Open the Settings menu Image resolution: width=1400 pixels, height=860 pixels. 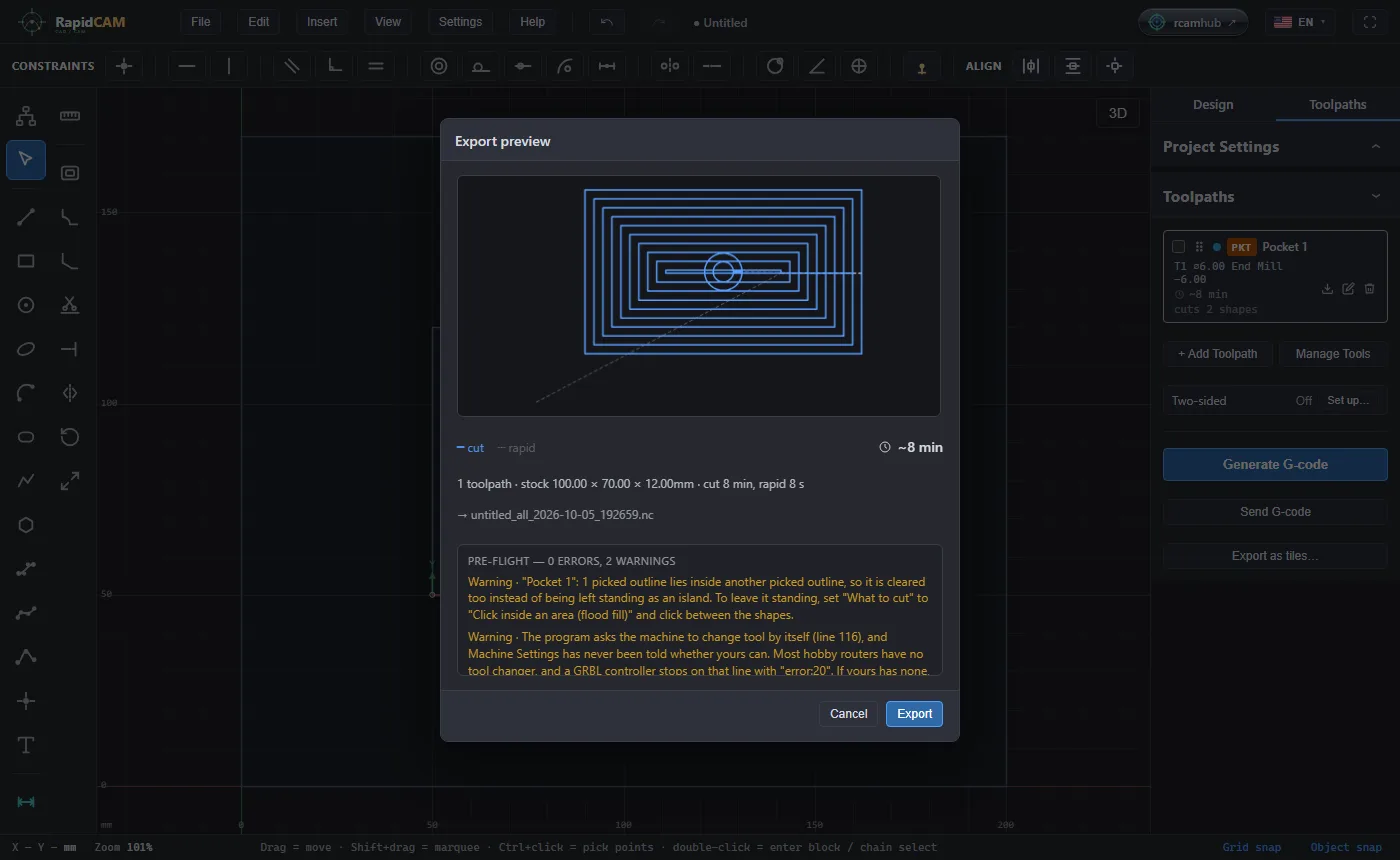[460, 22]
